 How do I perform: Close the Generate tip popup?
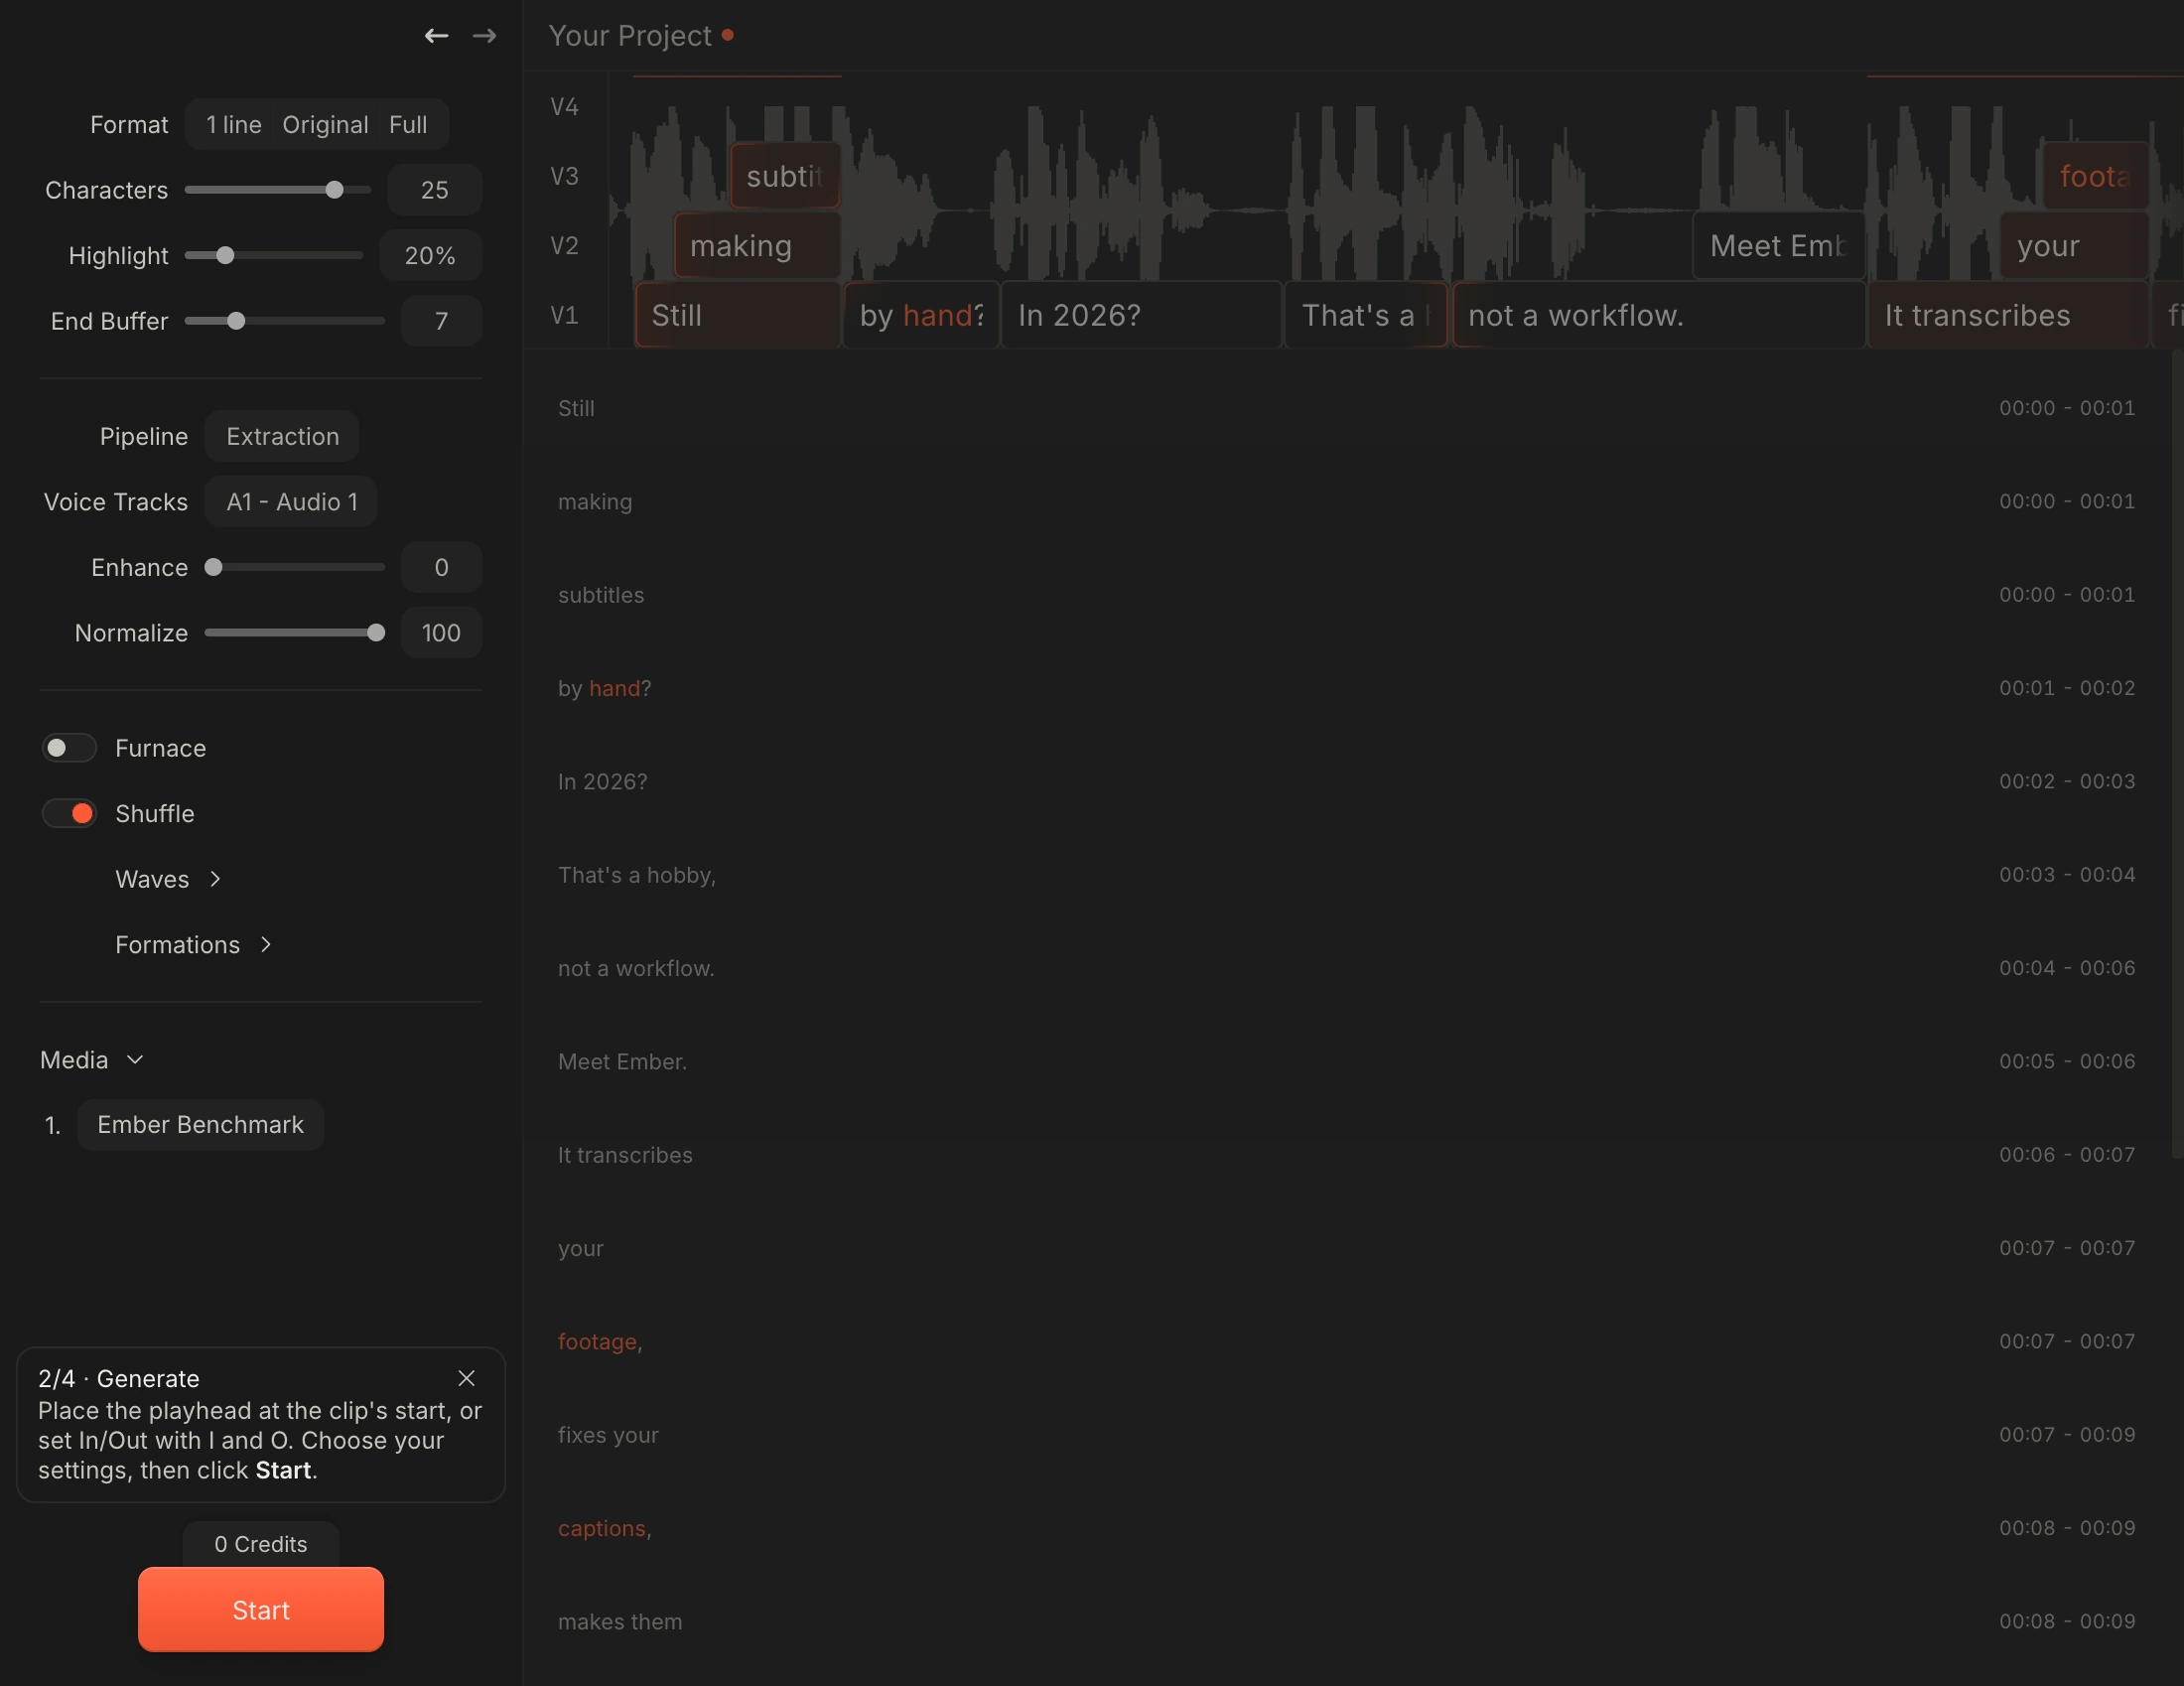pyautogui.click(x=466, y=1378)
